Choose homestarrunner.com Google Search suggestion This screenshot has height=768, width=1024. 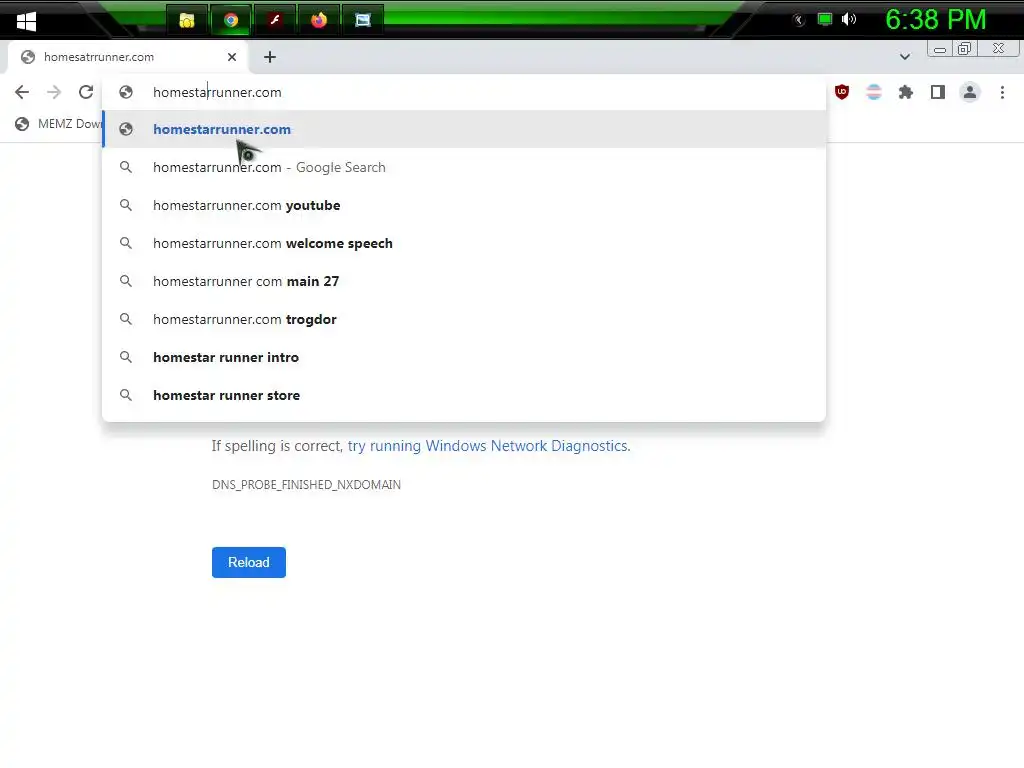click(464, 167)
